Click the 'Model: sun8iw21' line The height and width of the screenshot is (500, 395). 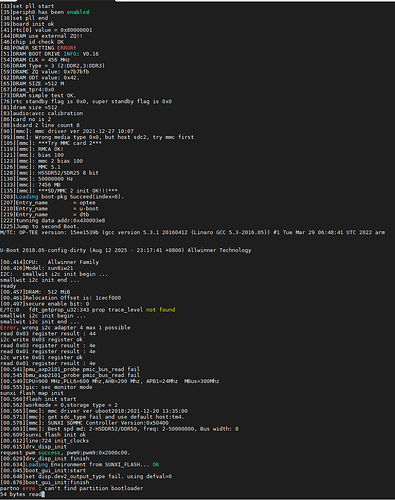tap(37, 268)
